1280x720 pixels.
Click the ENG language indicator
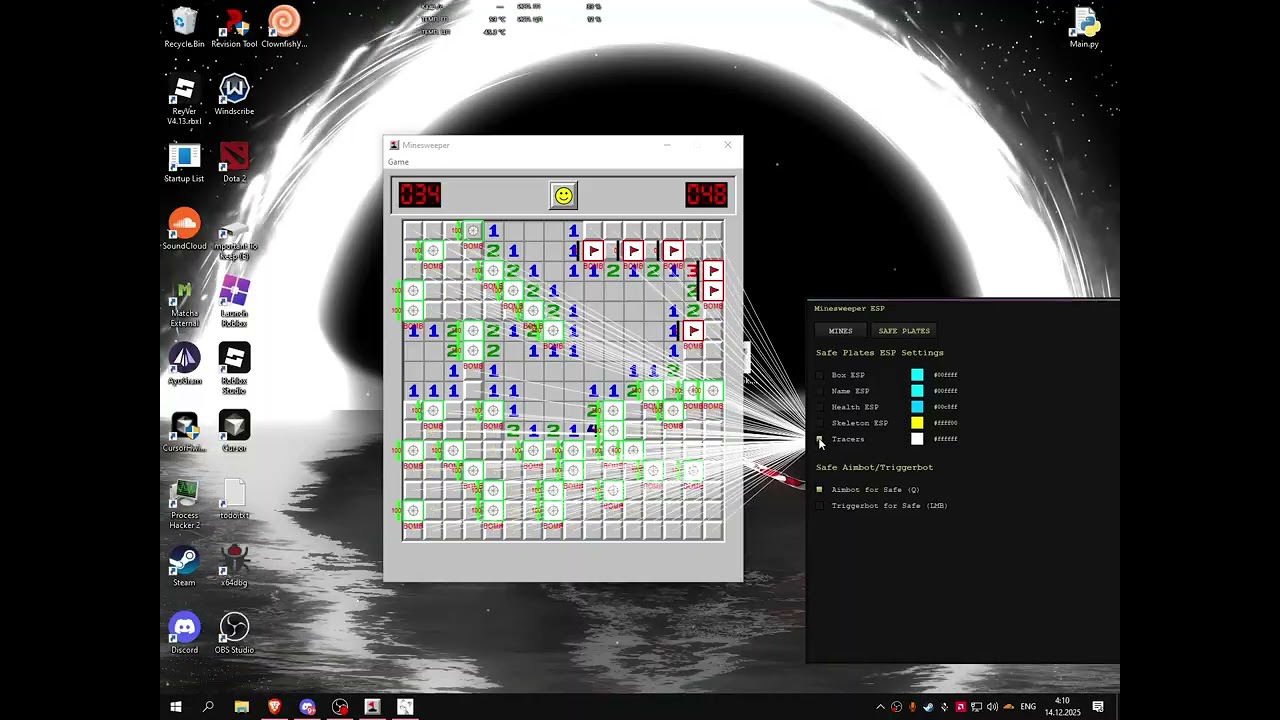point(1028,707)
